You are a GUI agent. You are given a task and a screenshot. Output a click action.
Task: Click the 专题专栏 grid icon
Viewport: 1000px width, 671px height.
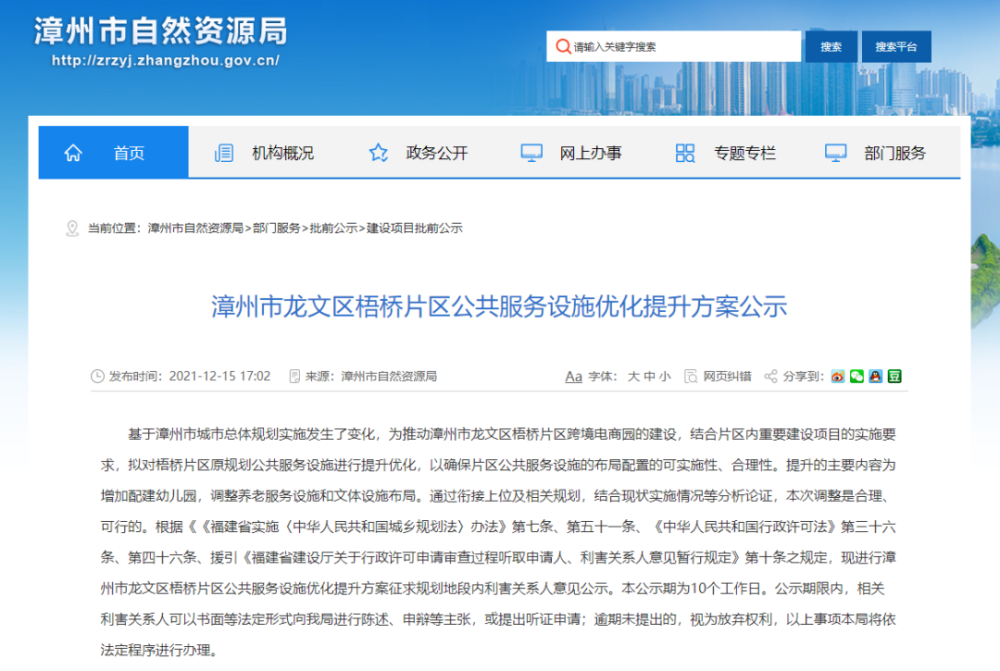[x=685, y=153]
